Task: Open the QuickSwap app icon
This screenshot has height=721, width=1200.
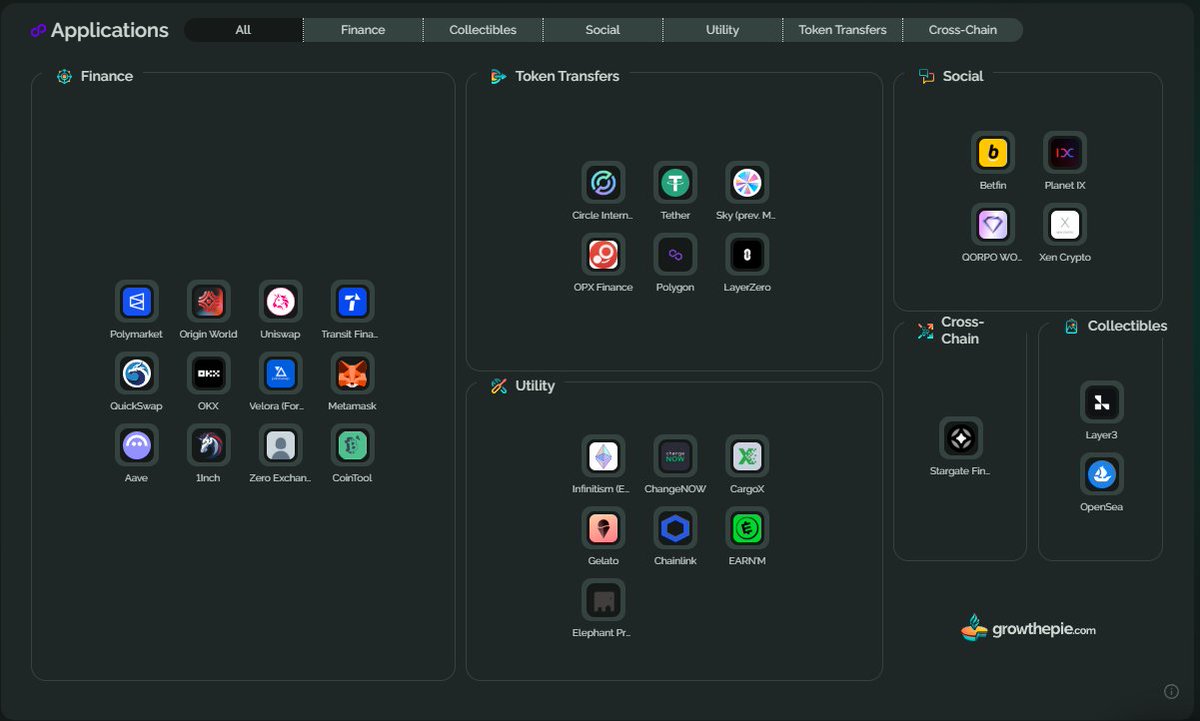Action: point(137,373)
